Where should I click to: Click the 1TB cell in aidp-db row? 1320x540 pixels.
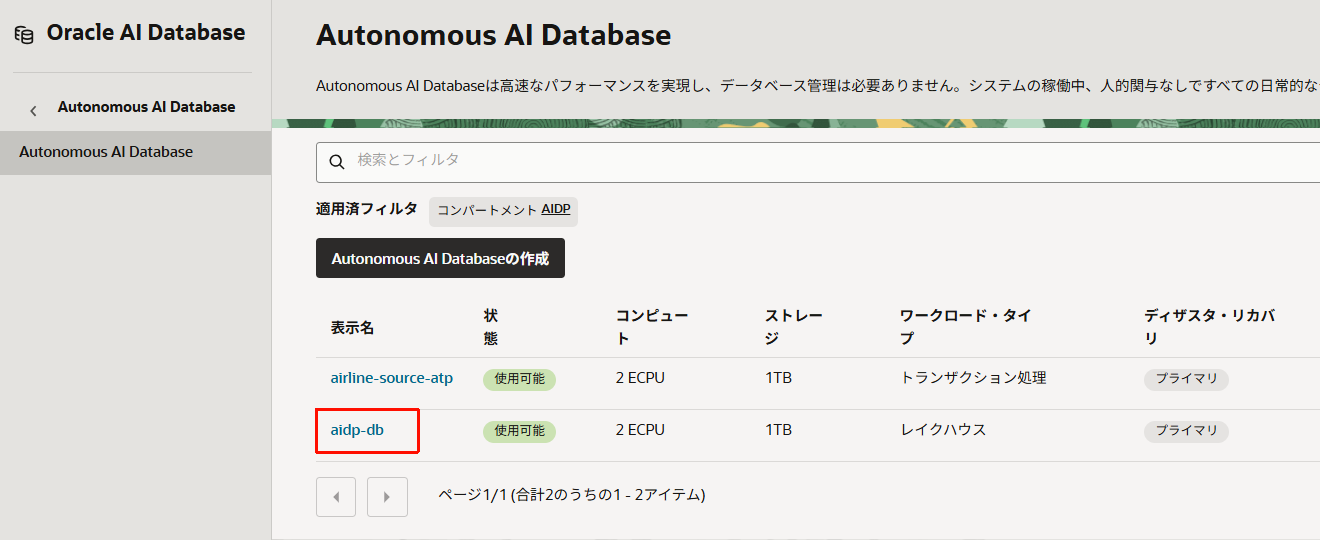click(778, 430)
